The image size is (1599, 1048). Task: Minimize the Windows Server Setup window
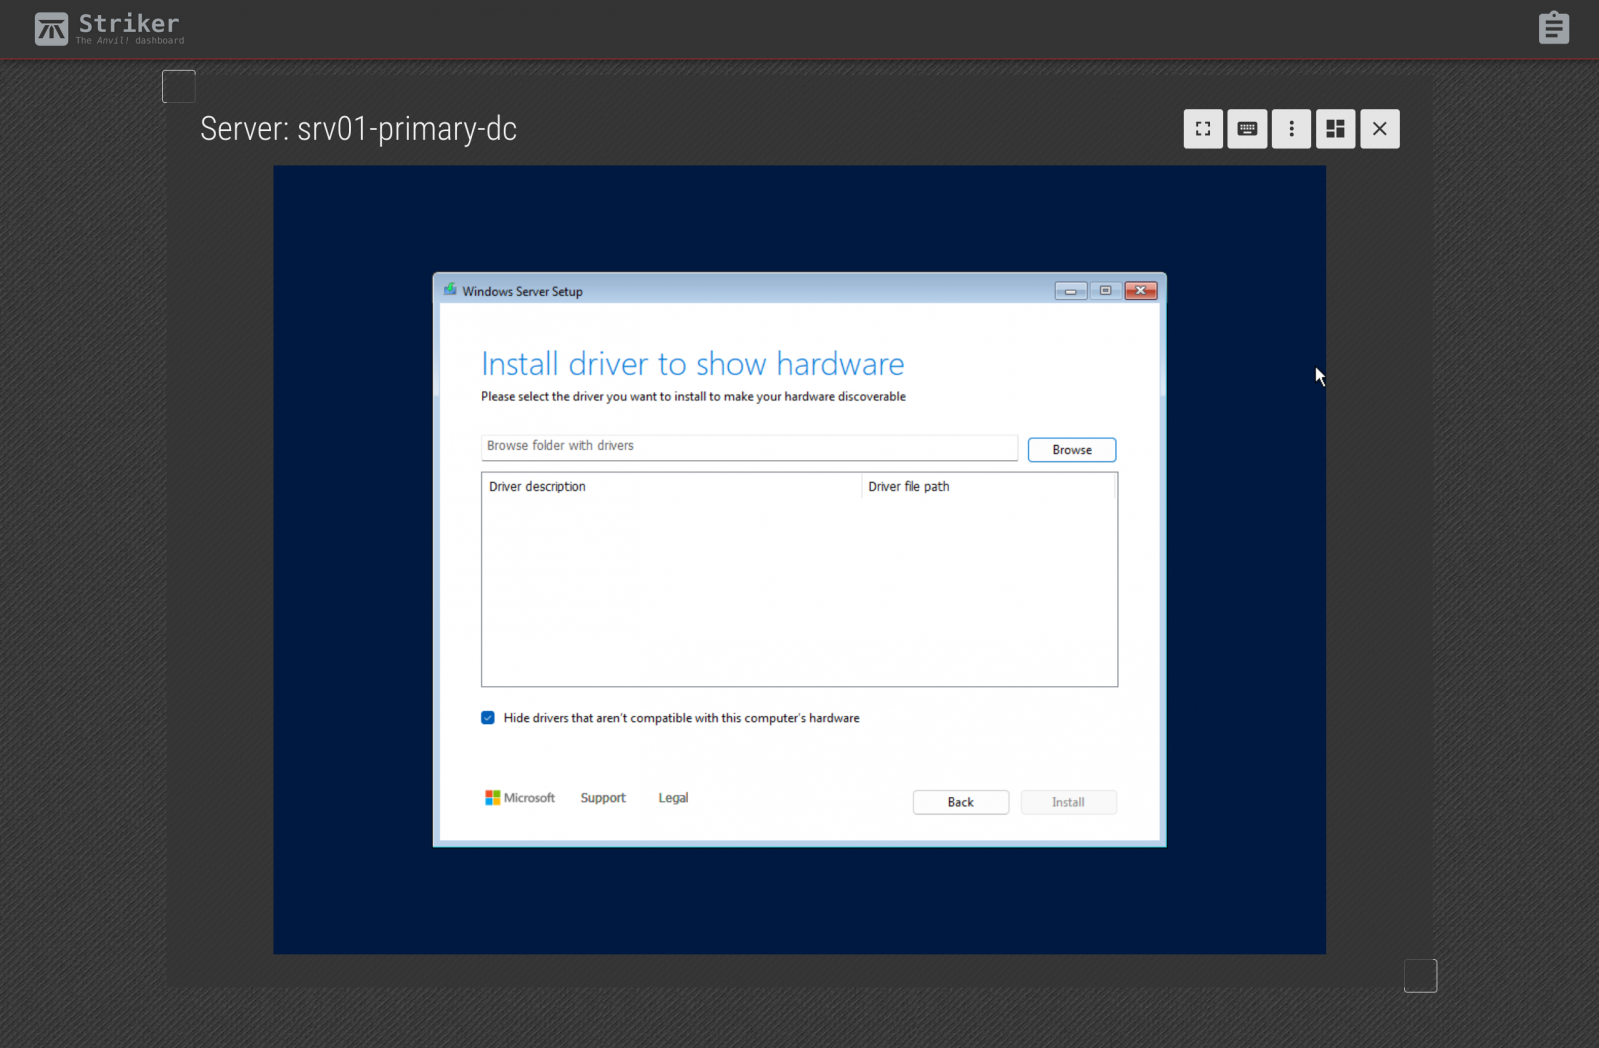click(x=1070, y=291)
